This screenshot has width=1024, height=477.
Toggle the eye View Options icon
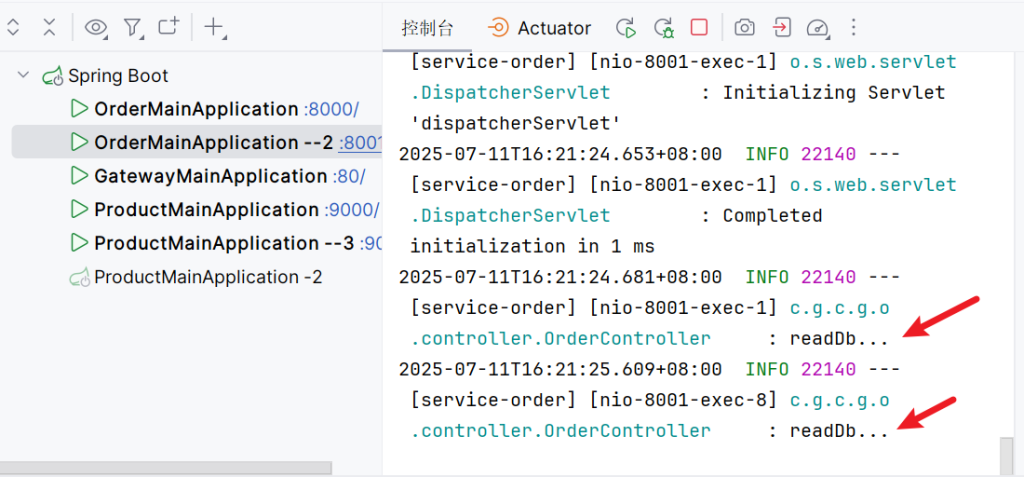(95, 28)
